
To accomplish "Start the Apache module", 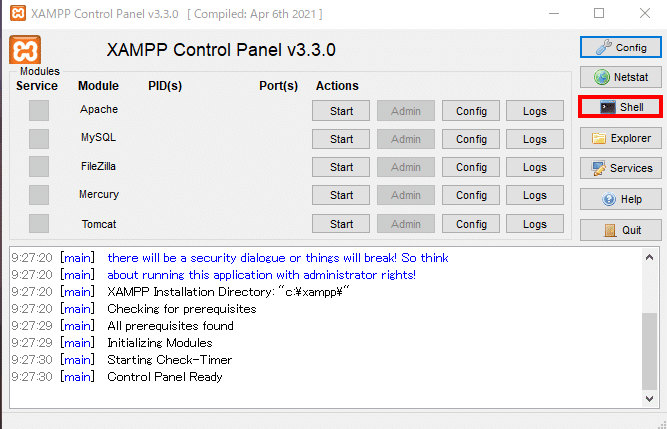I will click(341, 111).
